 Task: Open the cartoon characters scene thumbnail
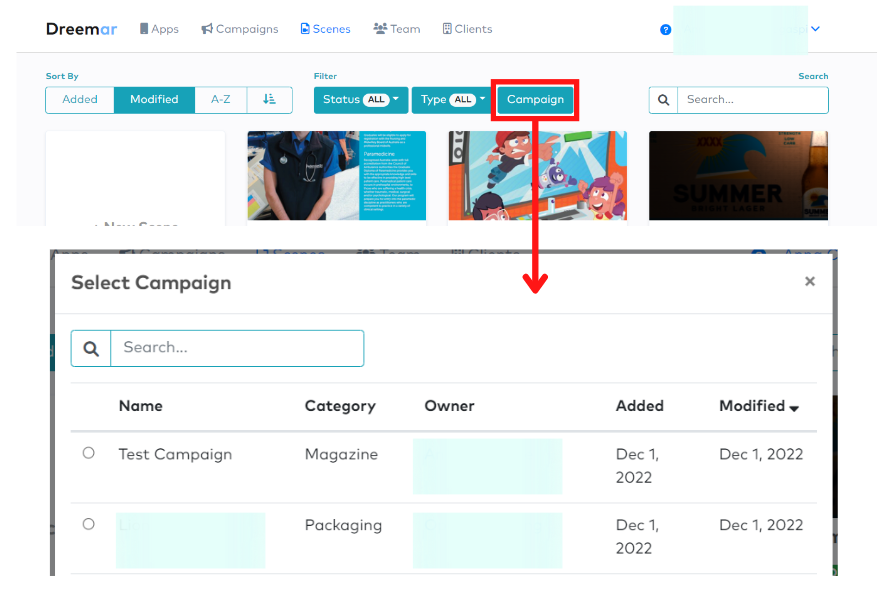pos(538,176)
